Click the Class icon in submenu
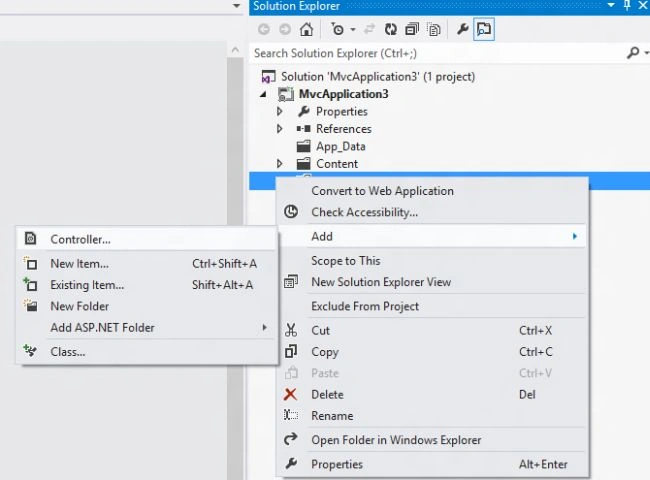Screen dimensions: 650x480 tap(30, 351)
